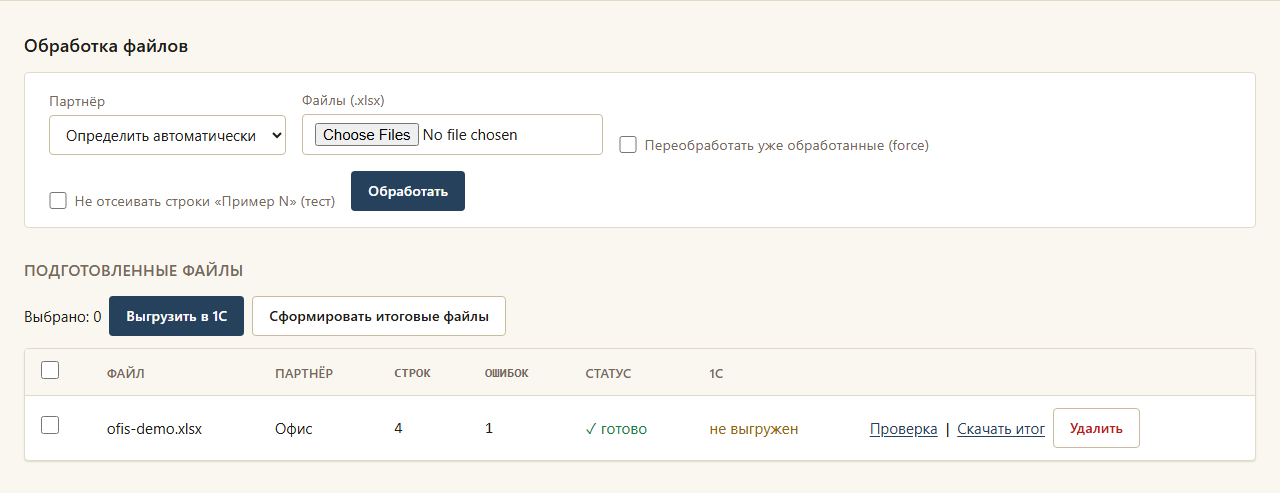
Task: Click the Choose Files button
Action: [367, 135]
